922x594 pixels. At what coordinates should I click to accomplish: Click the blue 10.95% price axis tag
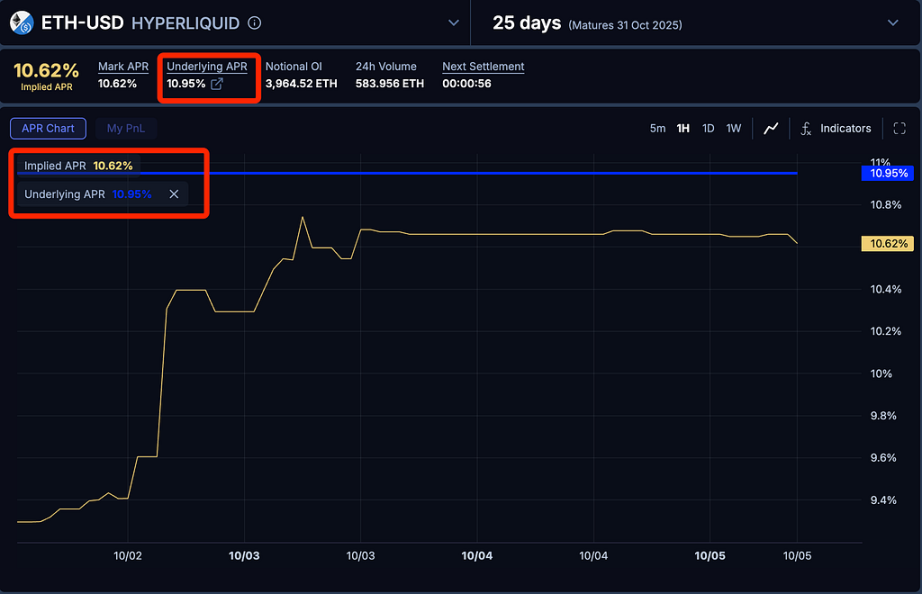pyautogui.click(x=888, y=173)
